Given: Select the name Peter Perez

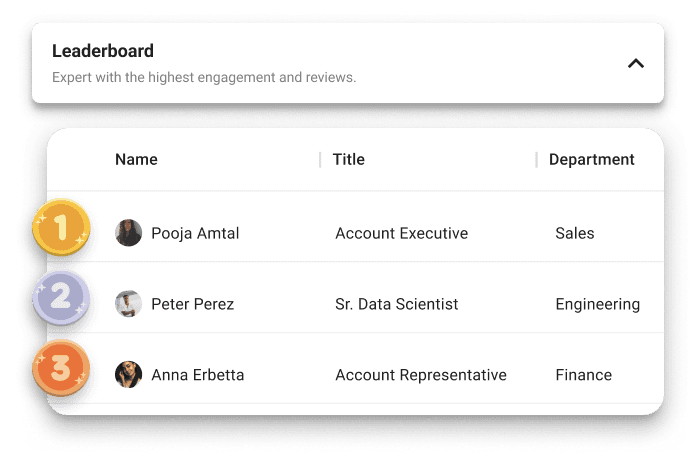Looking at the screenshot, I should click(x=192, y=304).
